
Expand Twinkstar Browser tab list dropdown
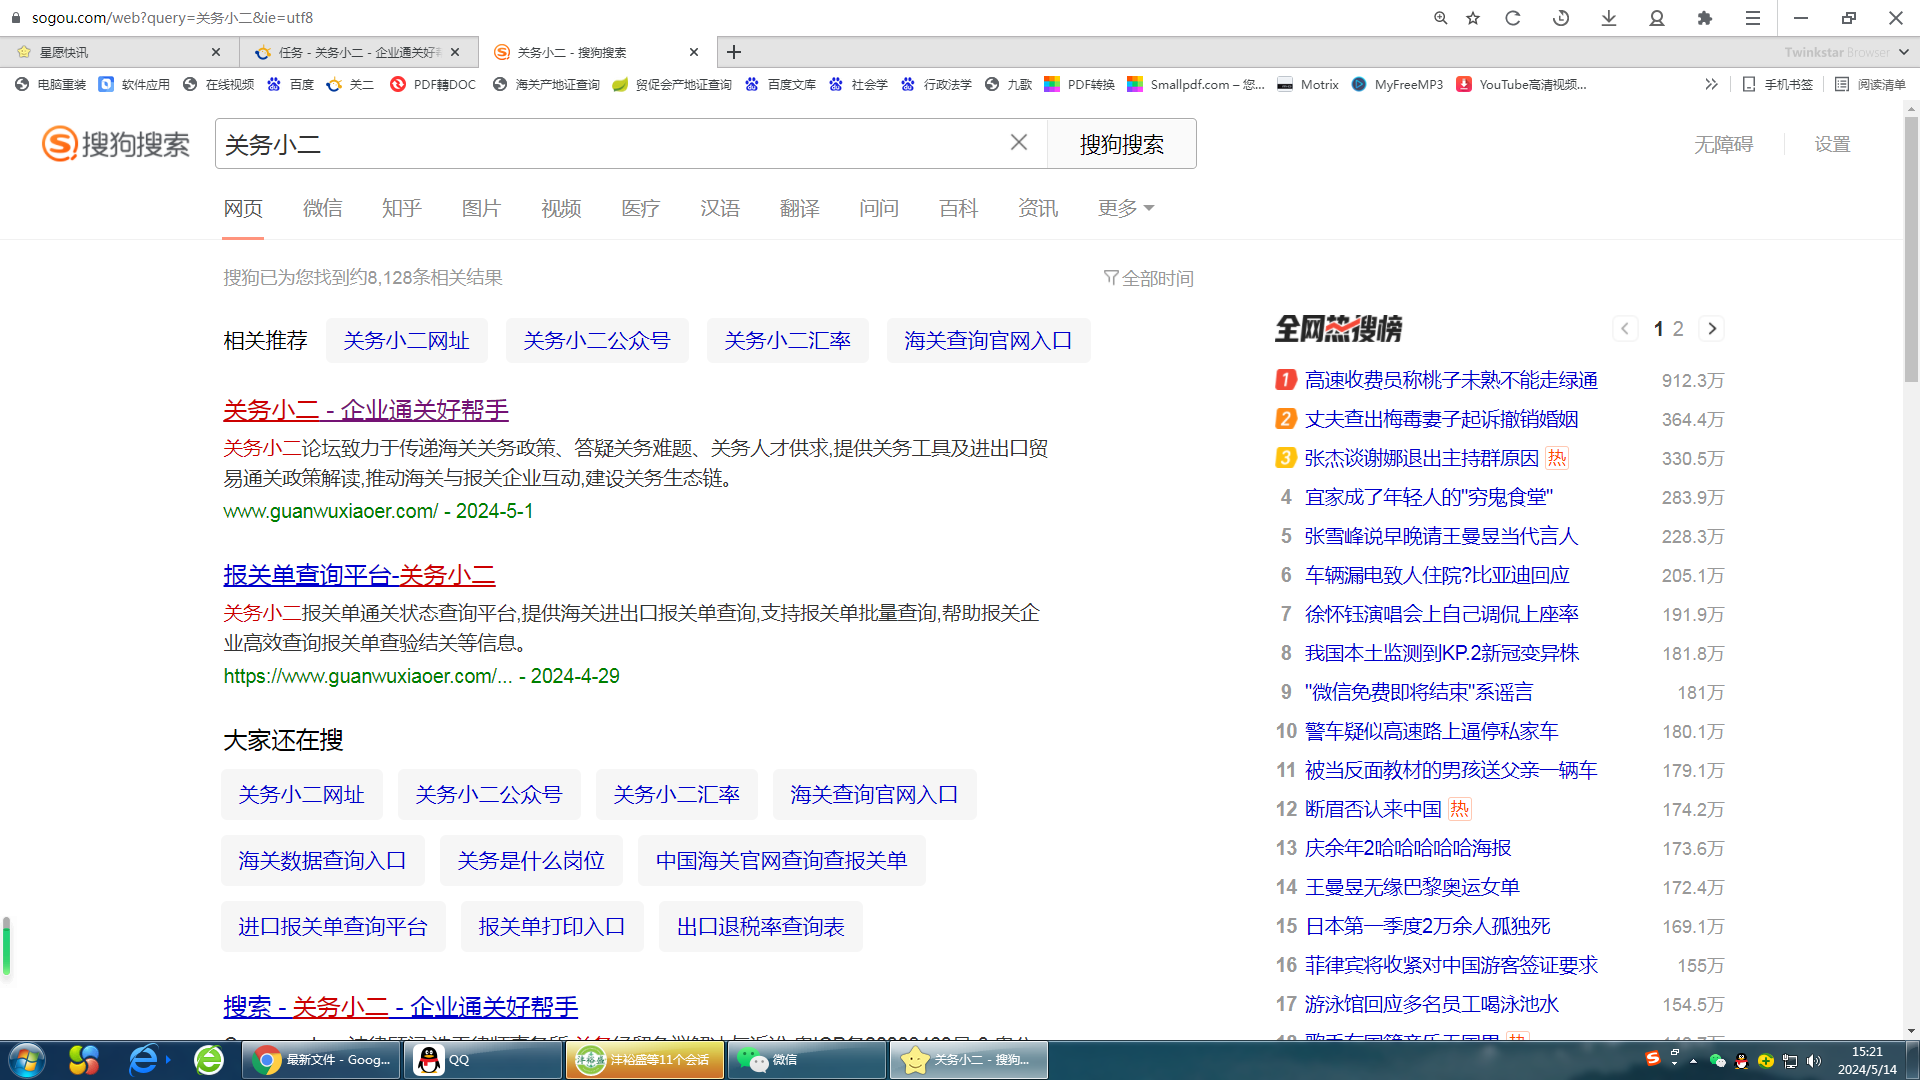pos(1904,52)
